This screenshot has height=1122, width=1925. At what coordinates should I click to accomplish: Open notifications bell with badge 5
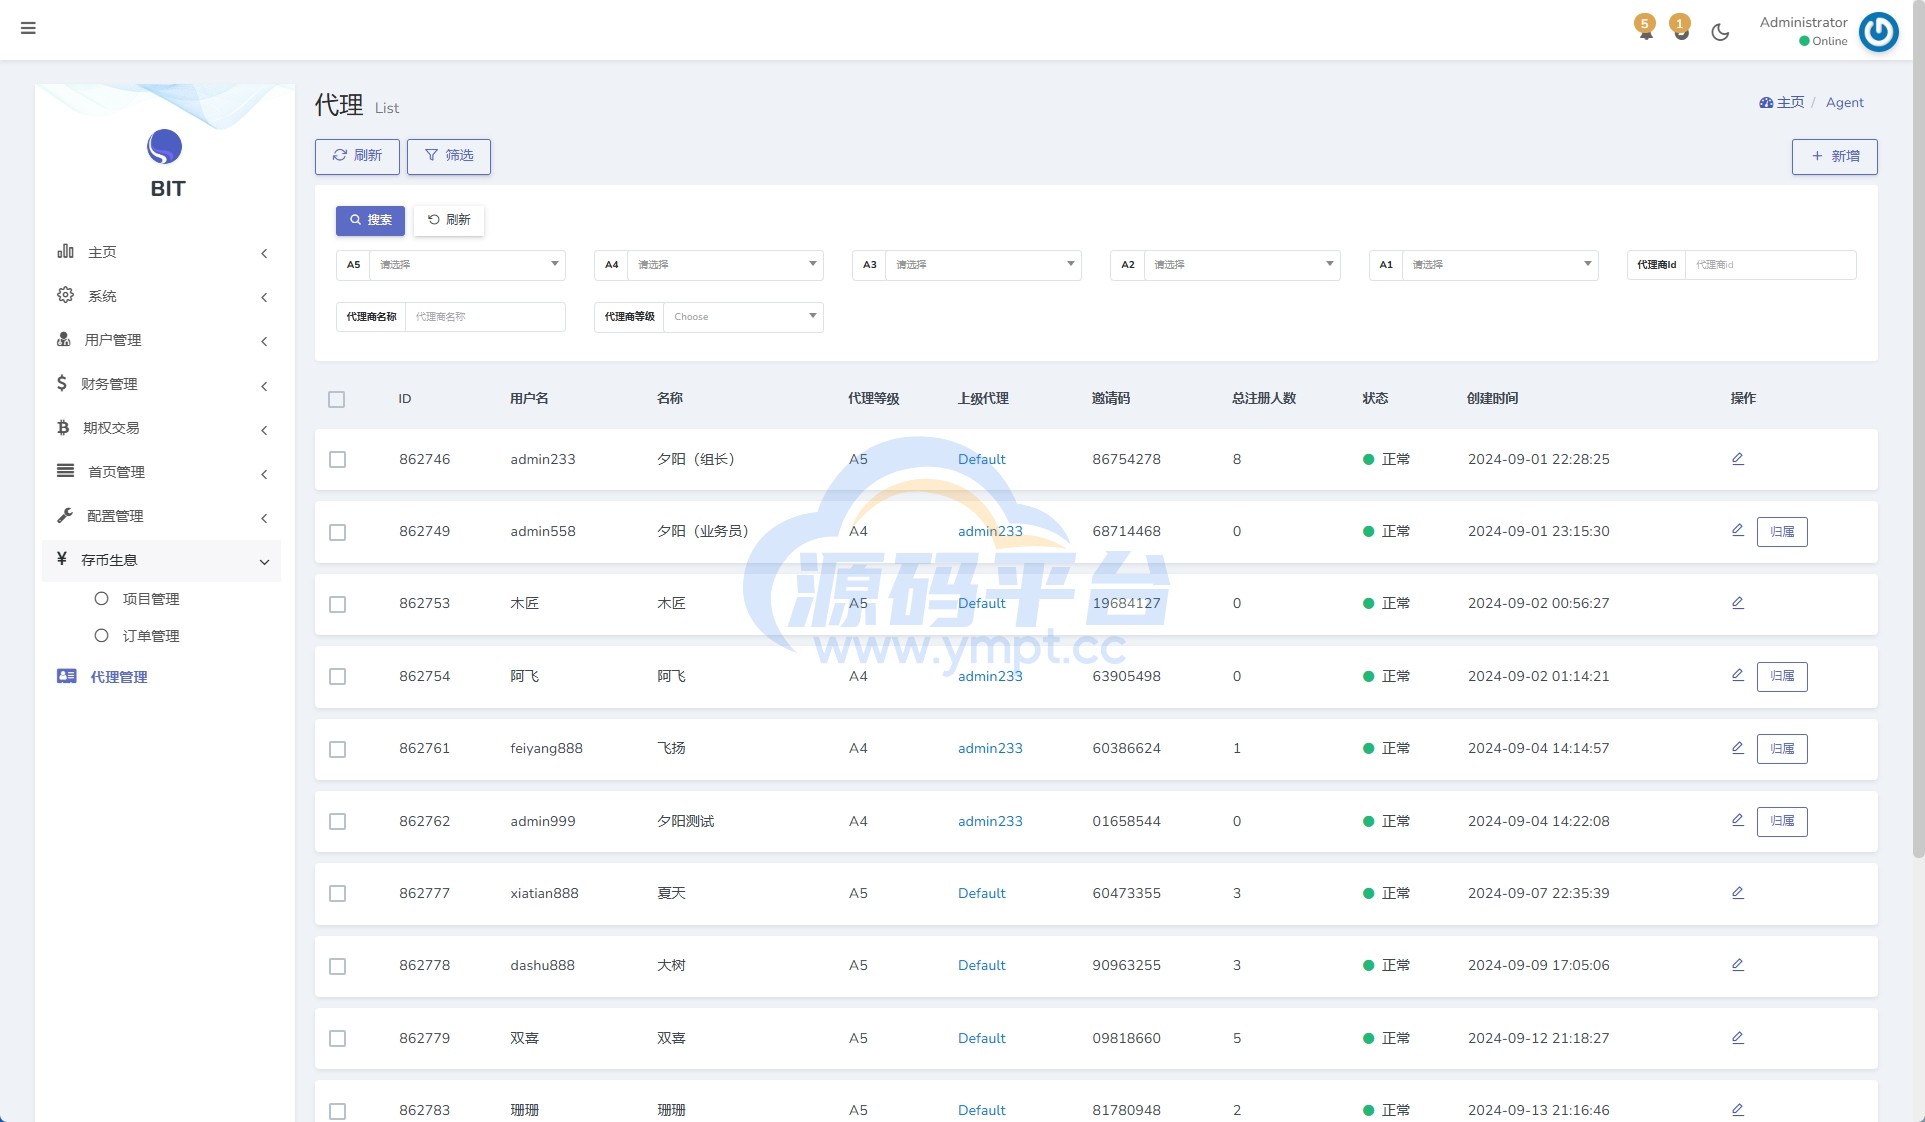pyautogui.click(x=1645, y=28)
